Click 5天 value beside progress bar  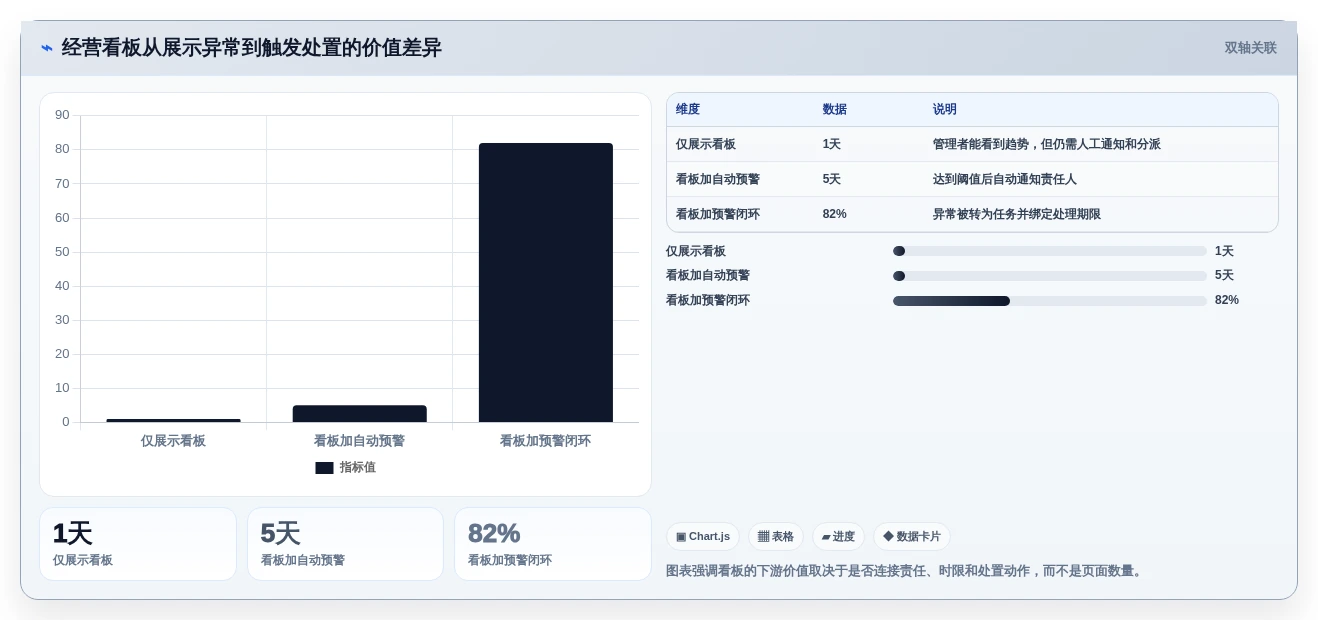(x=1225, y=276)
